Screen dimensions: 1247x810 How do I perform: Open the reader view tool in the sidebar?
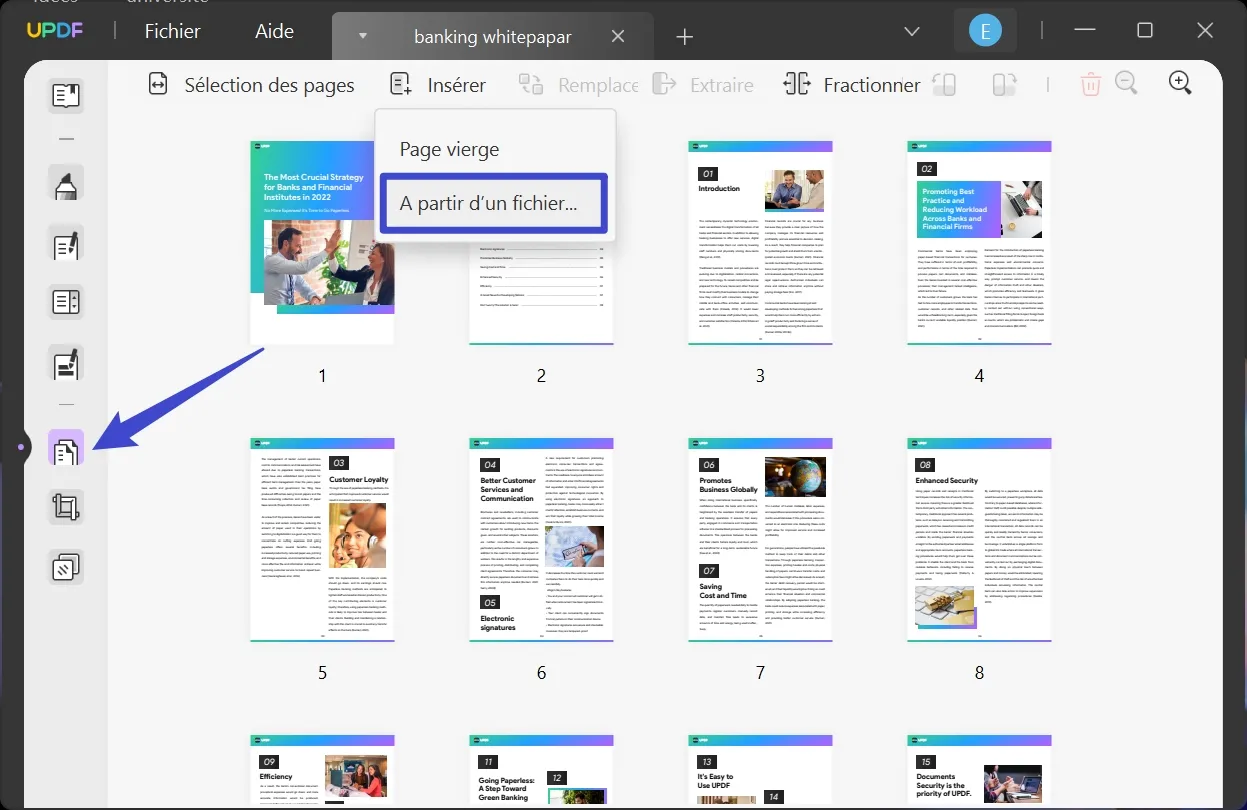click(x=65, y=95)
